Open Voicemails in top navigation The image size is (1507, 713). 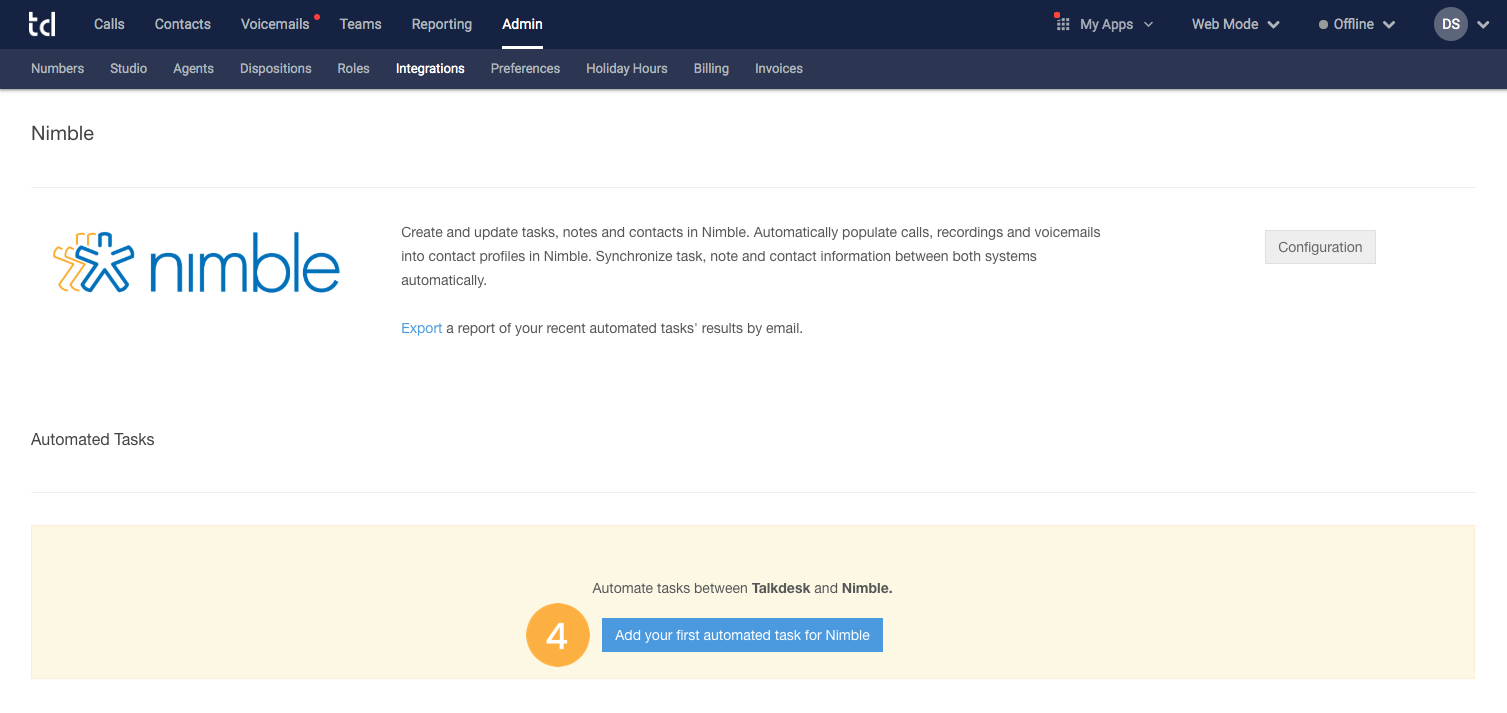point(275,24)
